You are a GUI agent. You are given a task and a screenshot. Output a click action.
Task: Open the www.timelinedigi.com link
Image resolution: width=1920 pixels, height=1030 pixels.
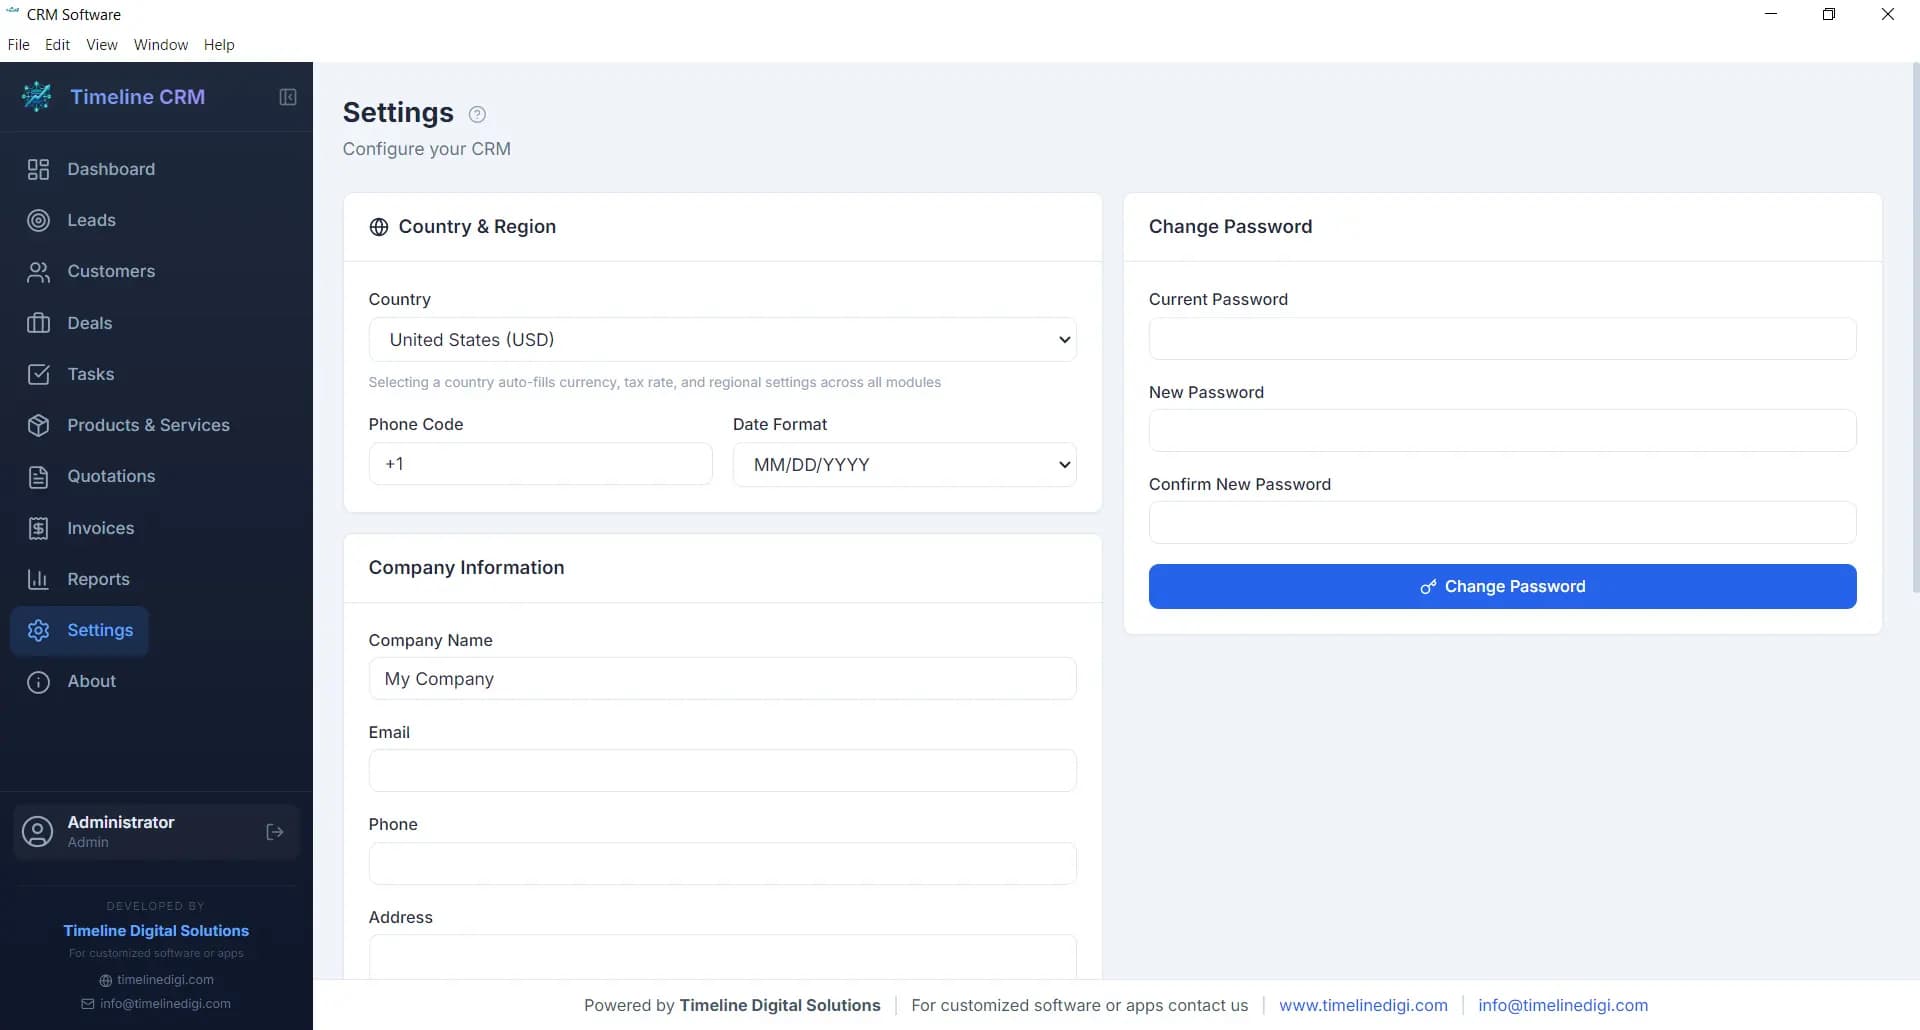1363,1005
